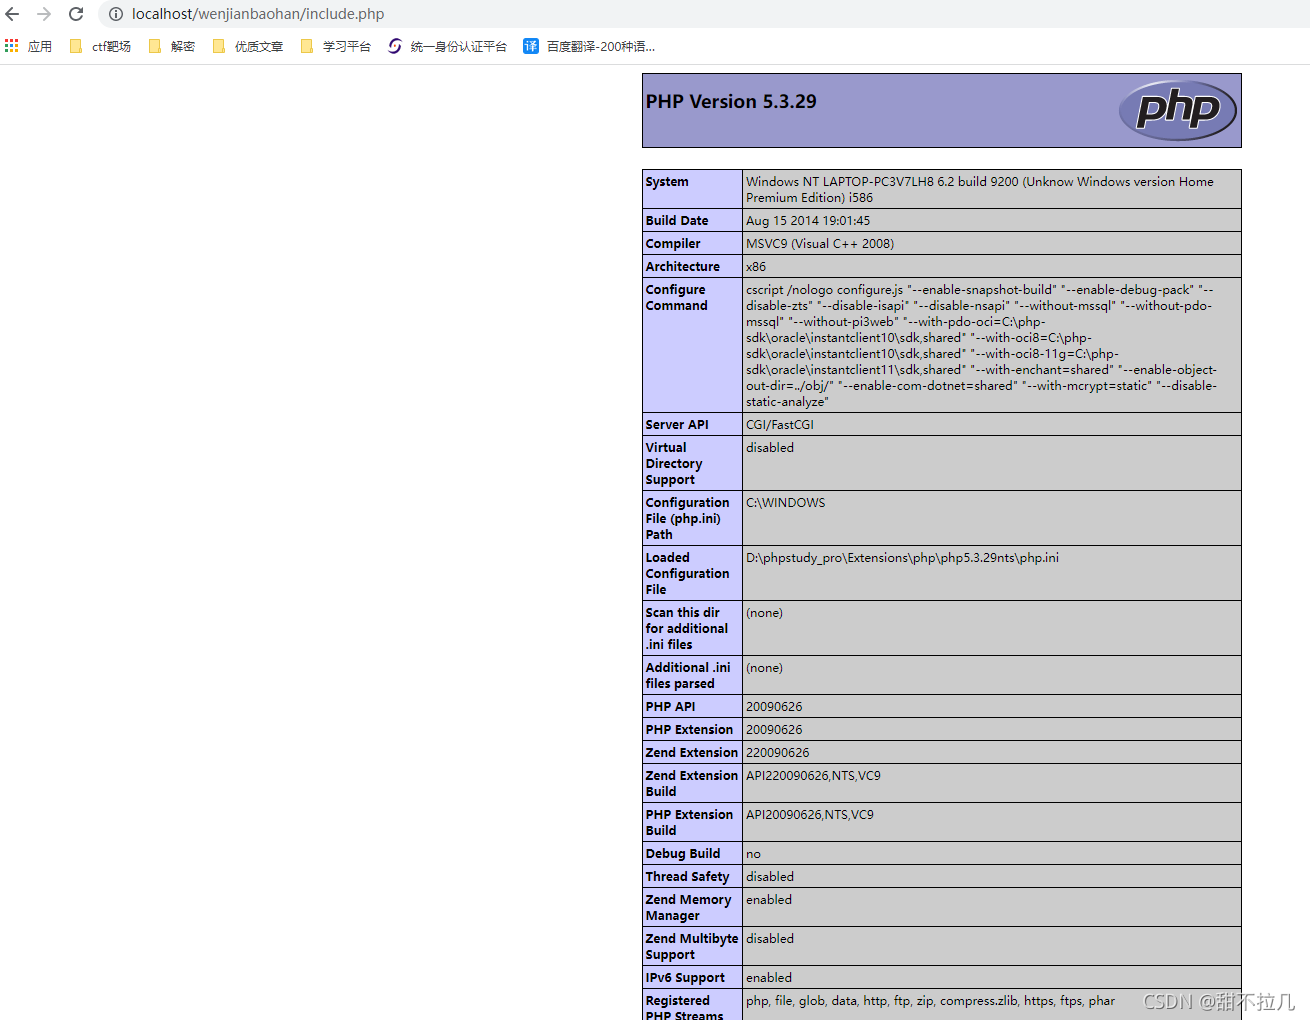This screenshot has width=1310, height=1020.
Task: Click the 'Registered PHP Streams' label
Action: [x=684, y=1007]
